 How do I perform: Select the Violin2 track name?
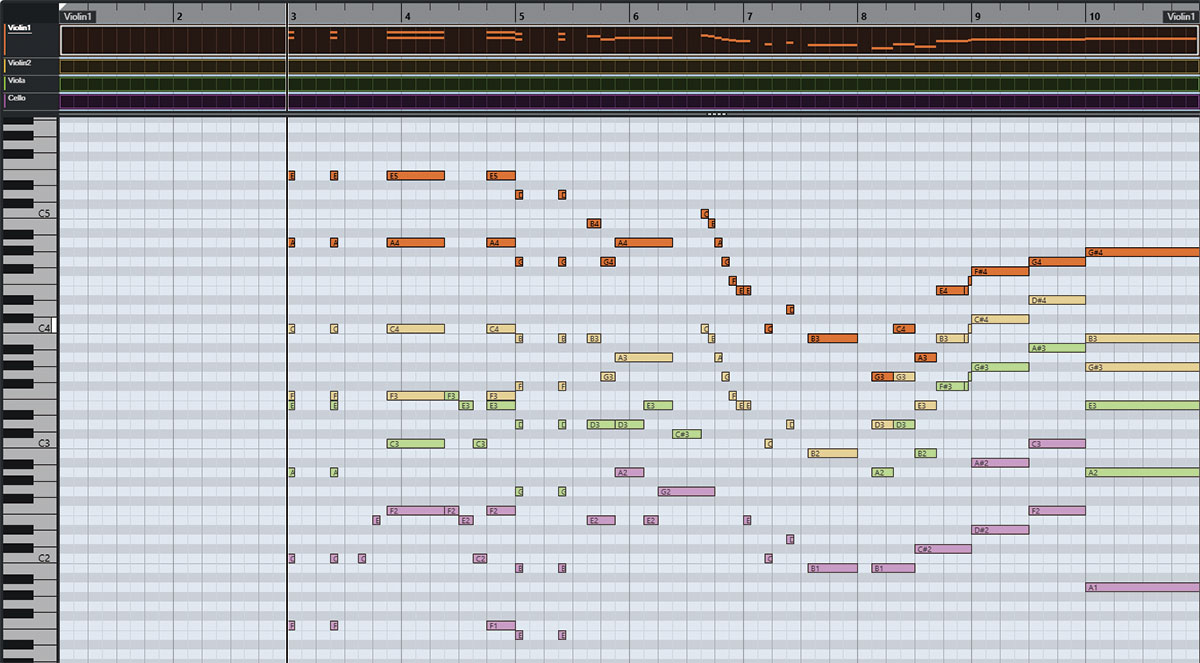[19, 64]
